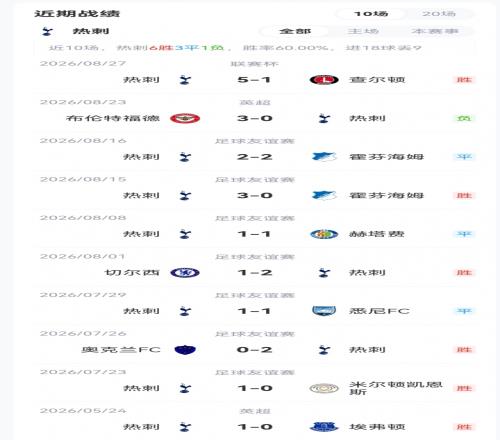Click the Auckland FC (奥克兰FC) crest
Screen dimensions: 500x440
185,350
